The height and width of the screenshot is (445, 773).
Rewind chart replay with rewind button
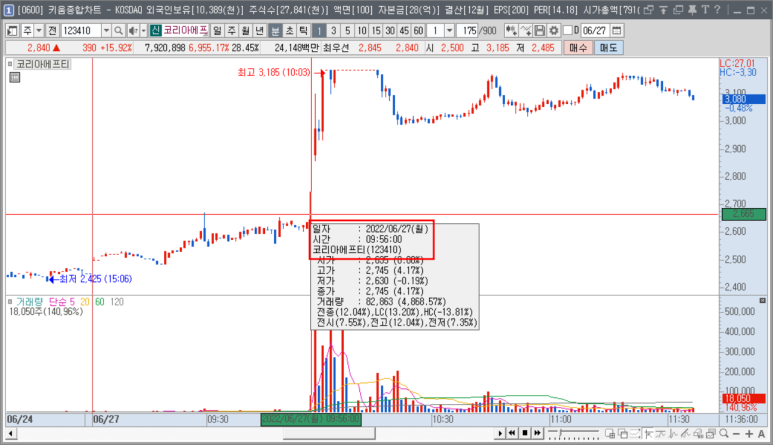(512, 433)
